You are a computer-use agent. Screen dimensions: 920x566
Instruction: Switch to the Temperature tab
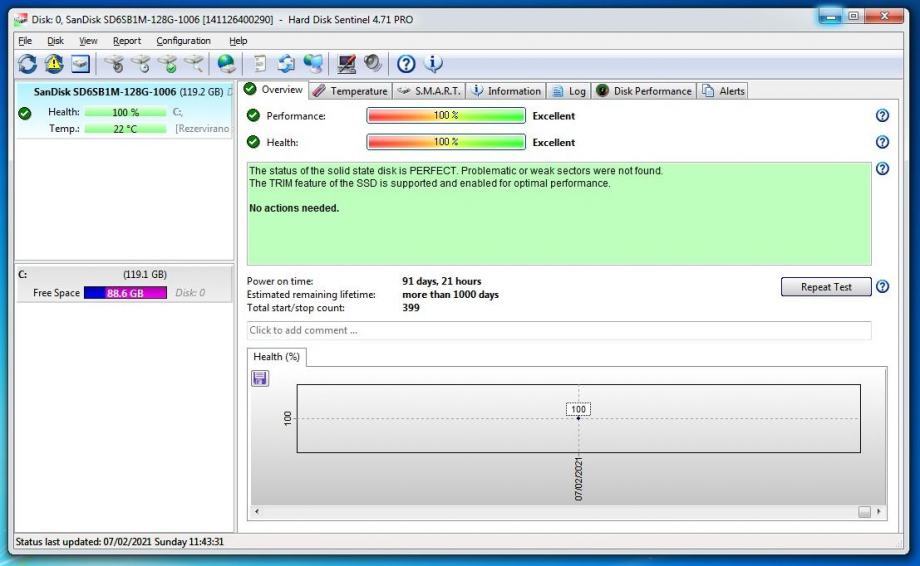(x=350, y=91)
